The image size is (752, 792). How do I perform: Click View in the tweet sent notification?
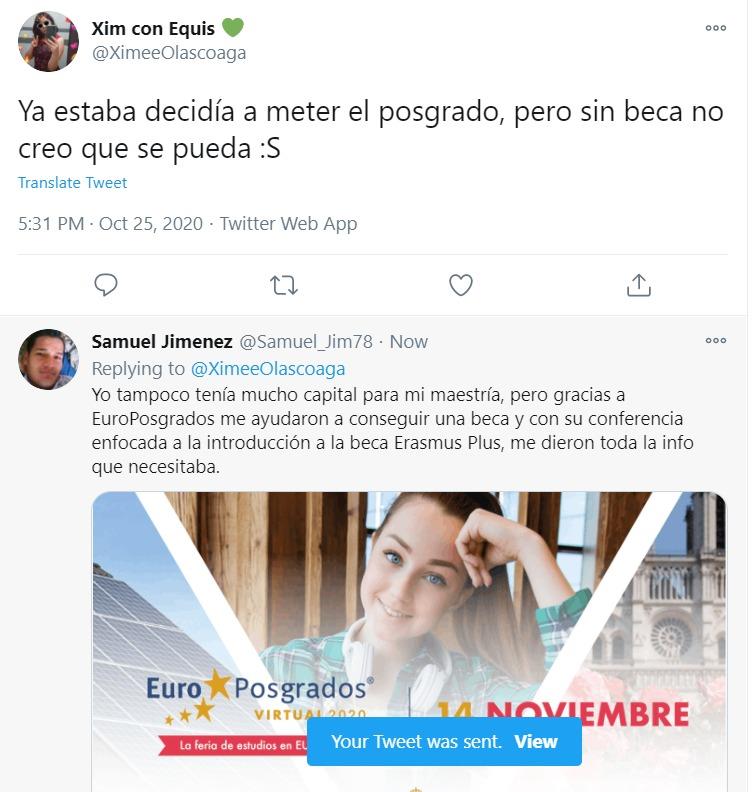[536, 741]
